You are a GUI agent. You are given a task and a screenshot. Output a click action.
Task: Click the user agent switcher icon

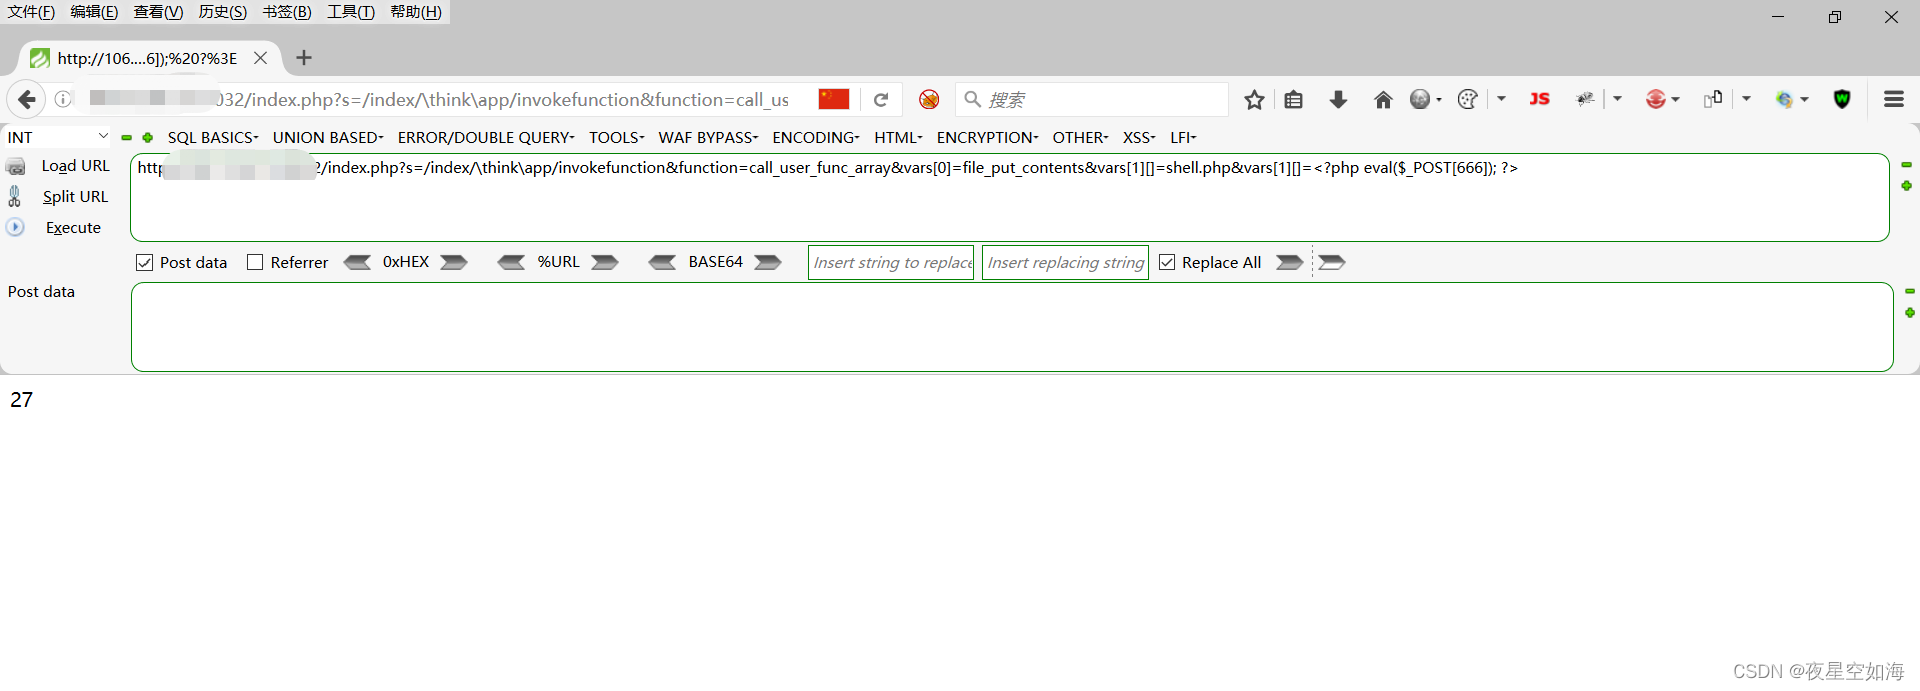pyautogui.click(x=1713, y=99)
